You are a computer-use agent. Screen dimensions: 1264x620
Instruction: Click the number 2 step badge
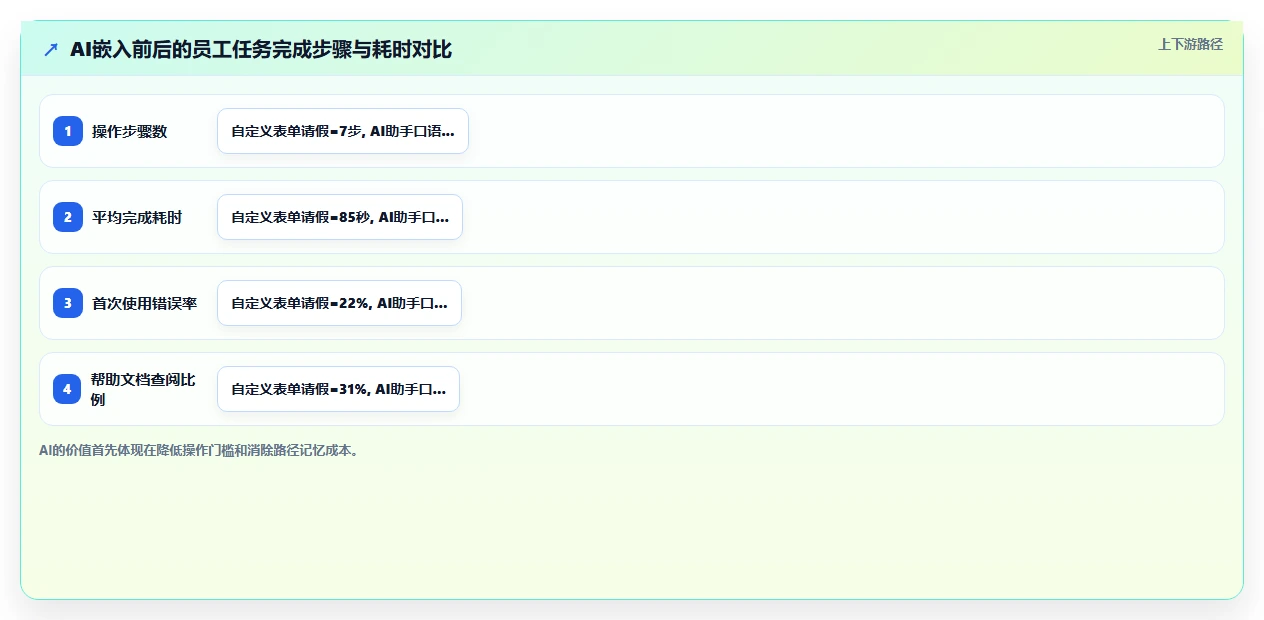click(x=68, y=217)
